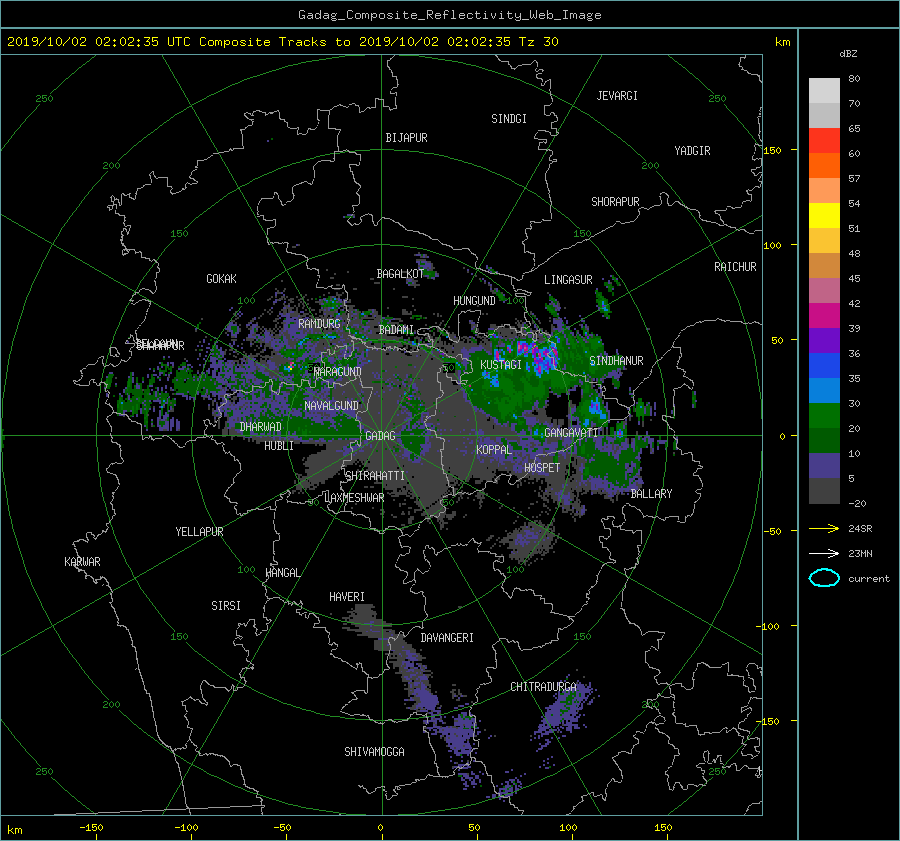This screenshot has height=841, width=900.
Task: Click the HUNGUND city label
Action: tap(474, 300)
